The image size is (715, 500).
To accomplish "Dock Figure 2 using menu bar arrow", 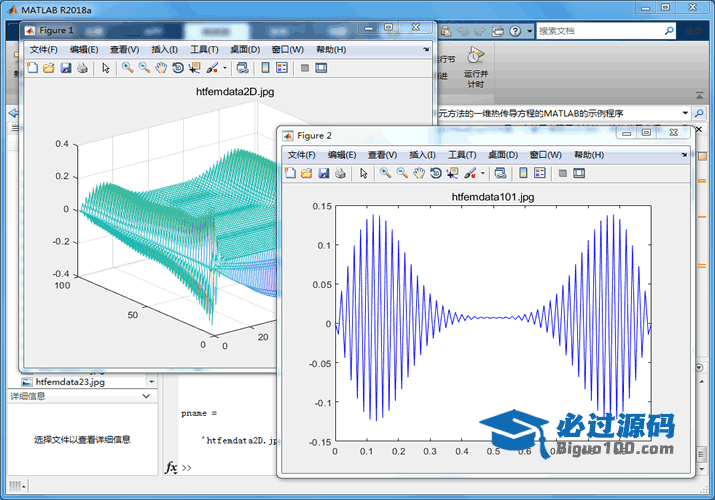I will (x=684, y=155).
